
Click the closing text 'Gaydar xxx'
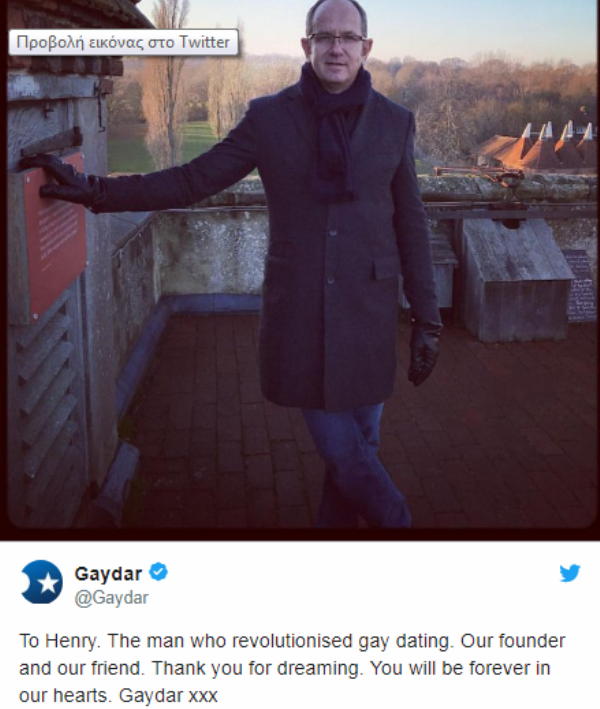click(168, 695)
